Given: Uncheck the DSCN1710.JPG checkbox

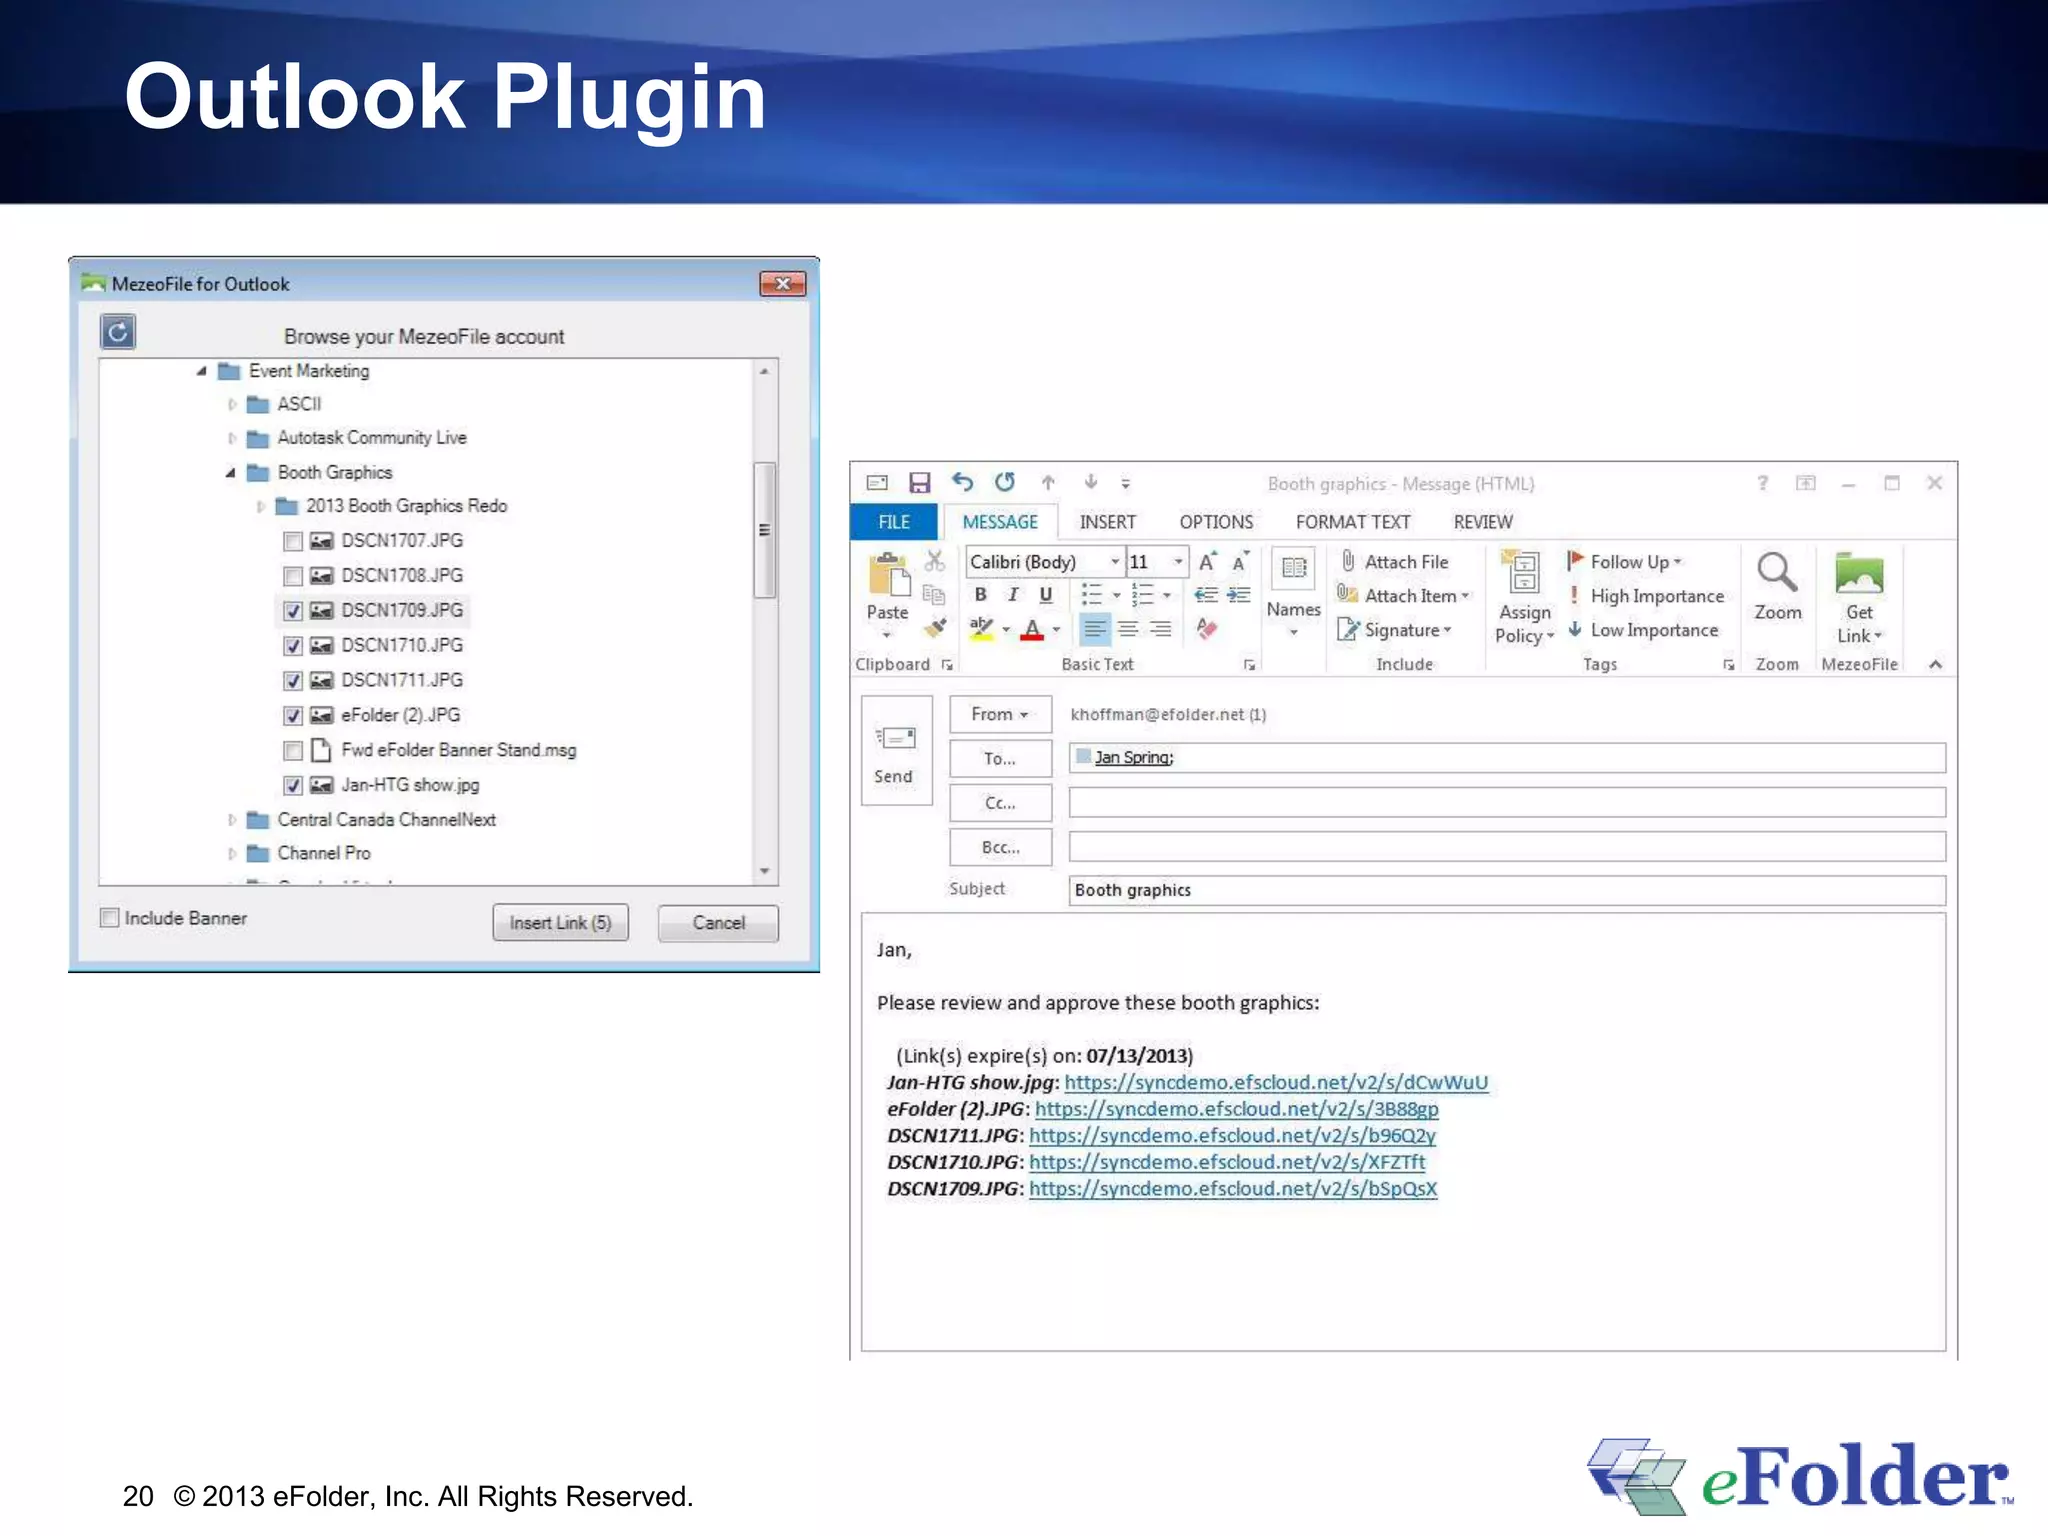Looking at the screenshot, I should [x=293, y=646].
